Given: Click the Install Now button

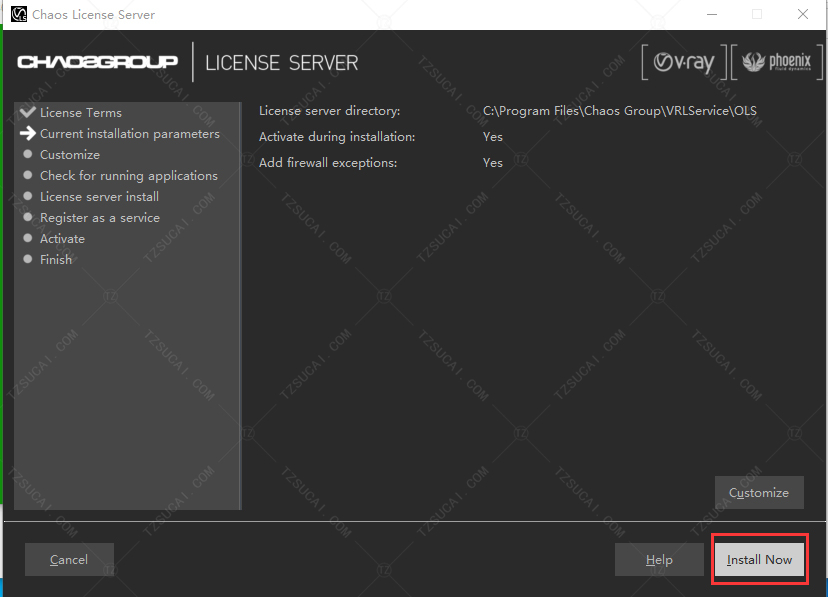Looking at the screenshot, I should [x=759, y=559].
